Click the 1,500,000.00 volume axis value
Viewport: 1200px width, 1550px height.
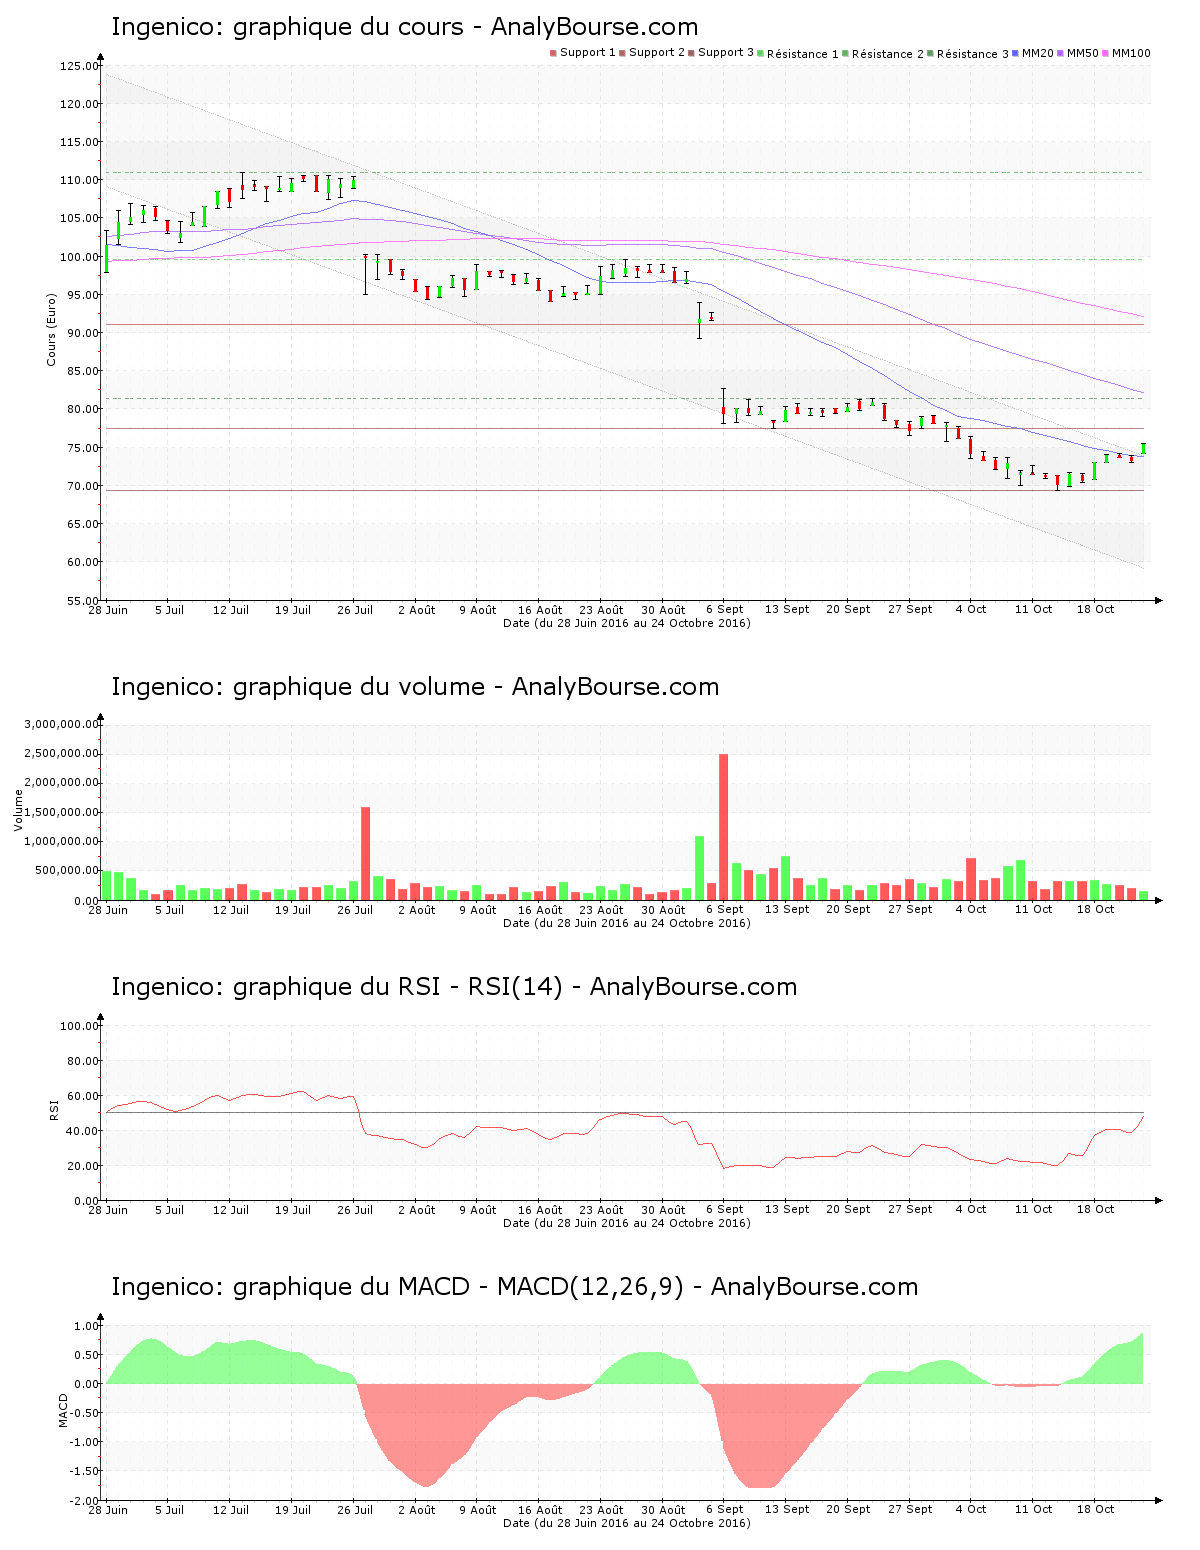click(x=62, y=812)
